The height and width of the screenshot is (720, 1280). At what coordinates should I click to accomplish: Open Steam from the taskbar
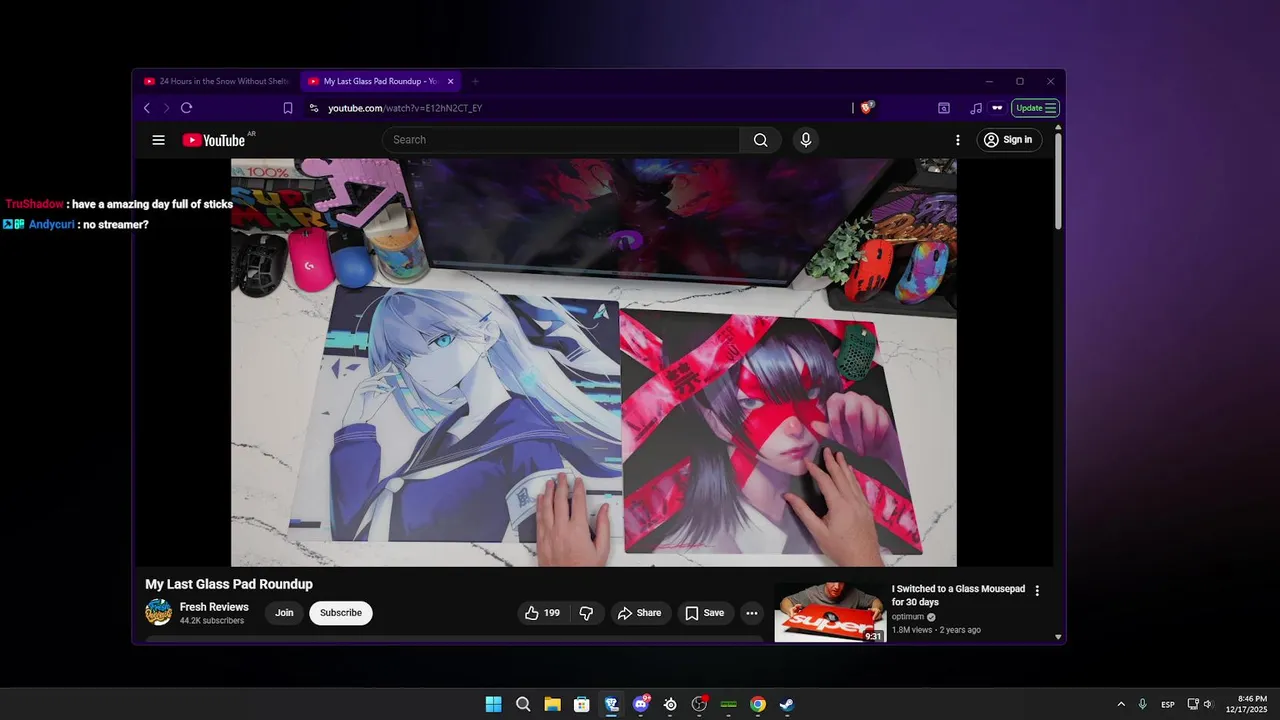[787, 704]
